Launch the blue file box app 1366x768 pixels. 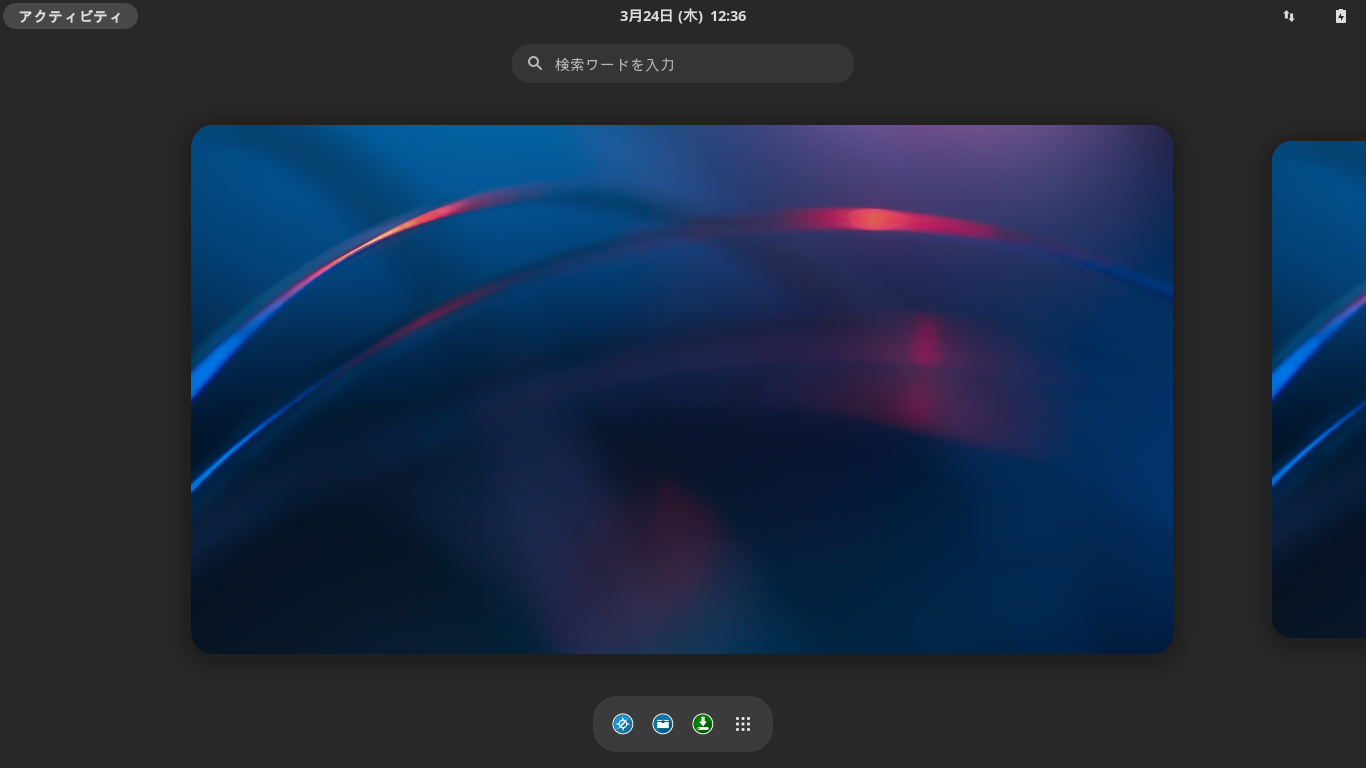pos(663,724)
